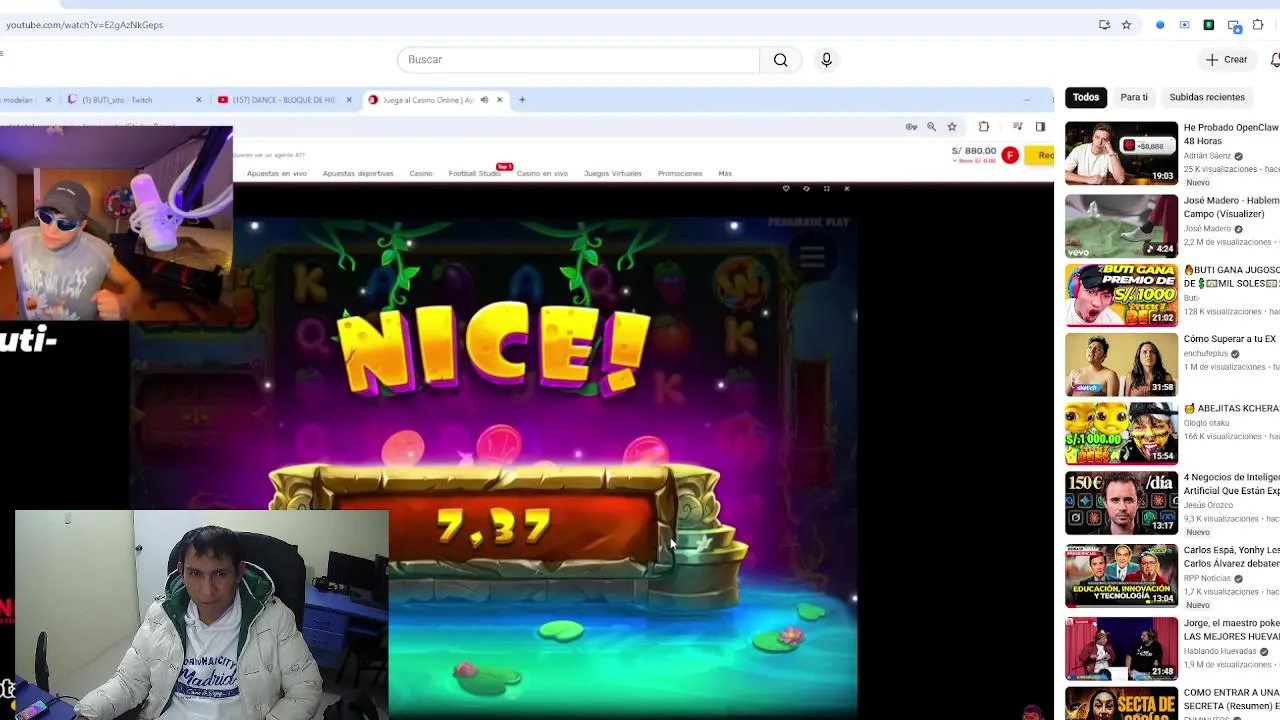Click the screen capture extension icon
Viewport: 1280px width, 720px height.
[1184, 25]
